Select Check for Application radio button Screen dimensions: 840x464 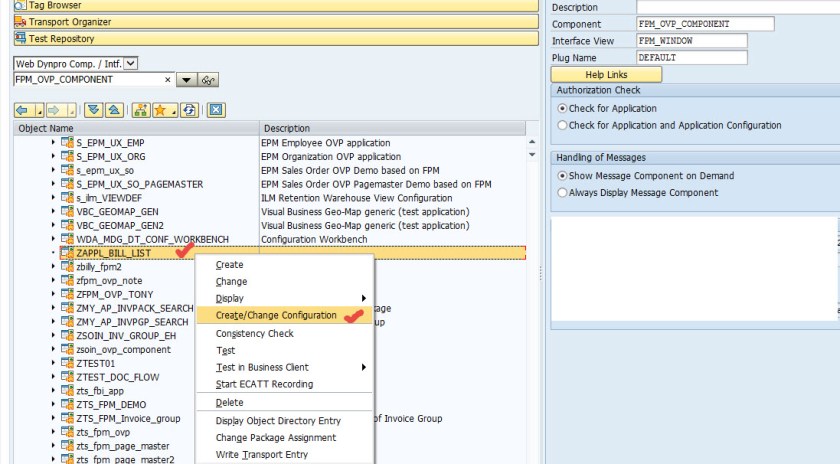tap(562, 108)
